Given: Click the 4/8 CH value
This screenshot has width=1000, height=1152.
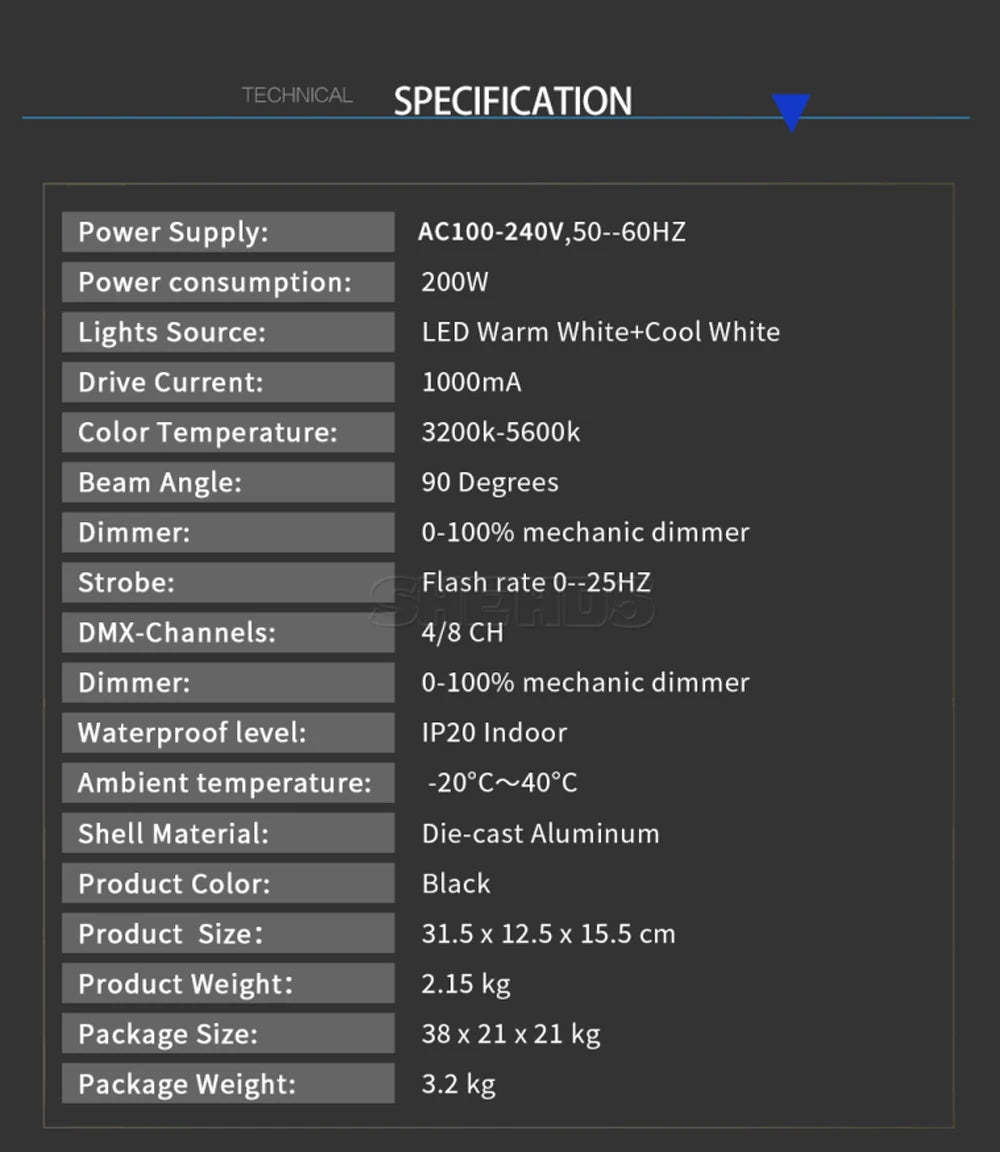Looking at the screenshot, I should pos(463,633).
